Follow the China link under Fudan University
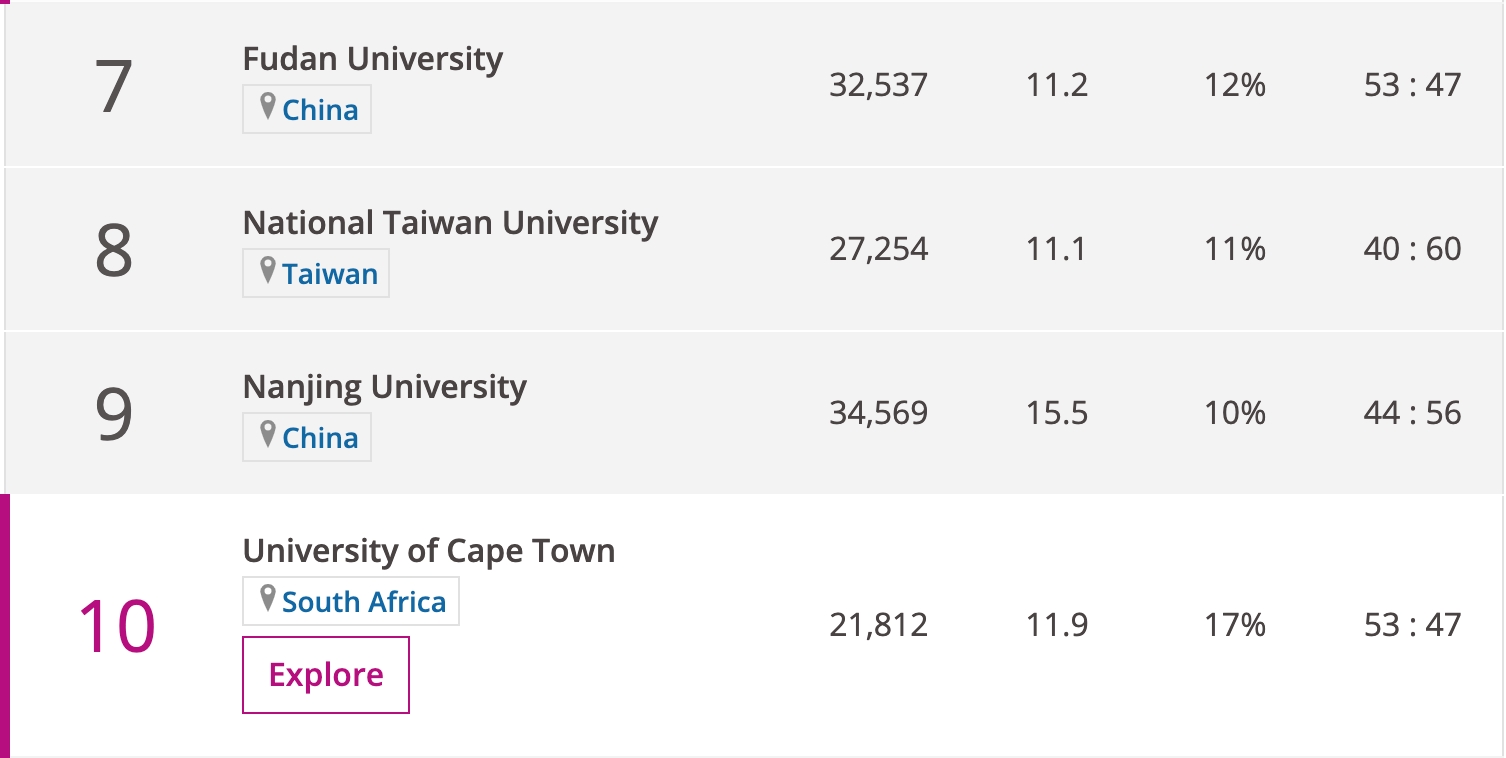This screenshot has width=1506, height=758. click(x=321, y=110)
